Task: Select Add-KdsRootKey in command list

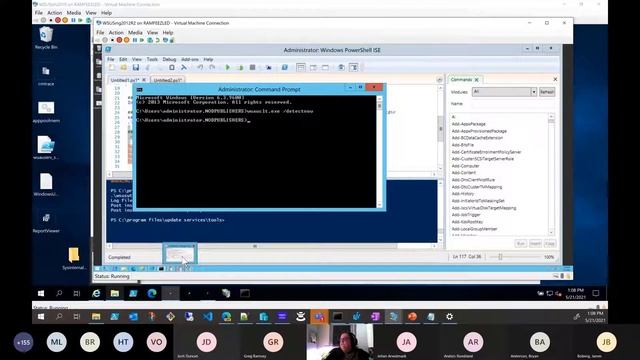Action: tap(467, 222)
